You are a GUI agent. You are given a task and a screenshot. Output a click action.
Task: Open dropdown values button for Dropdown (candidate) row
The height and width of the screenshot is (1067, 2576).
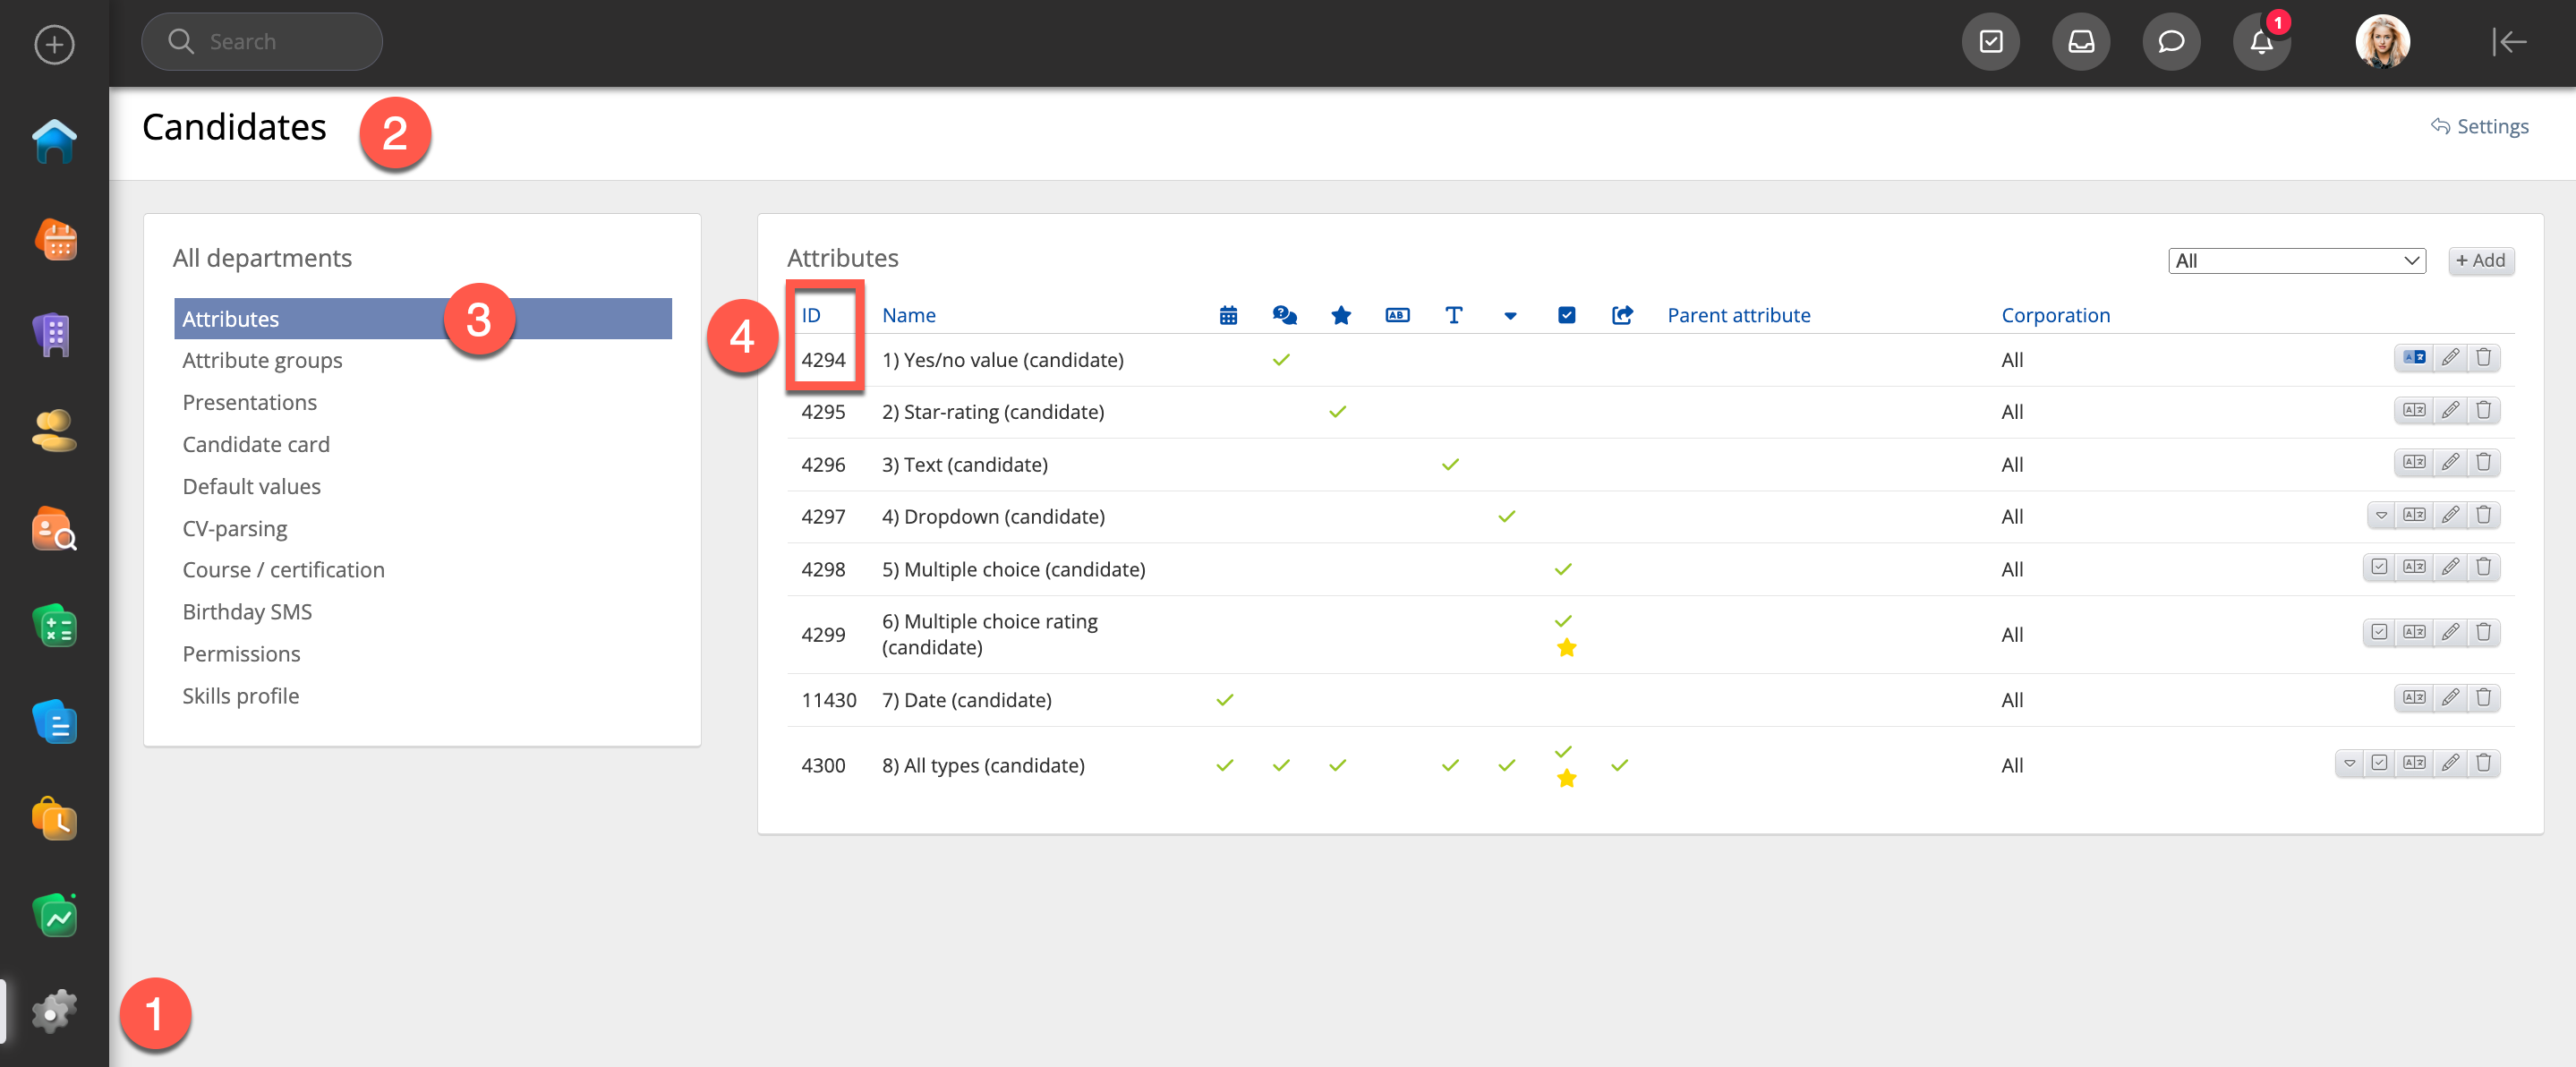coord(2381,515)
